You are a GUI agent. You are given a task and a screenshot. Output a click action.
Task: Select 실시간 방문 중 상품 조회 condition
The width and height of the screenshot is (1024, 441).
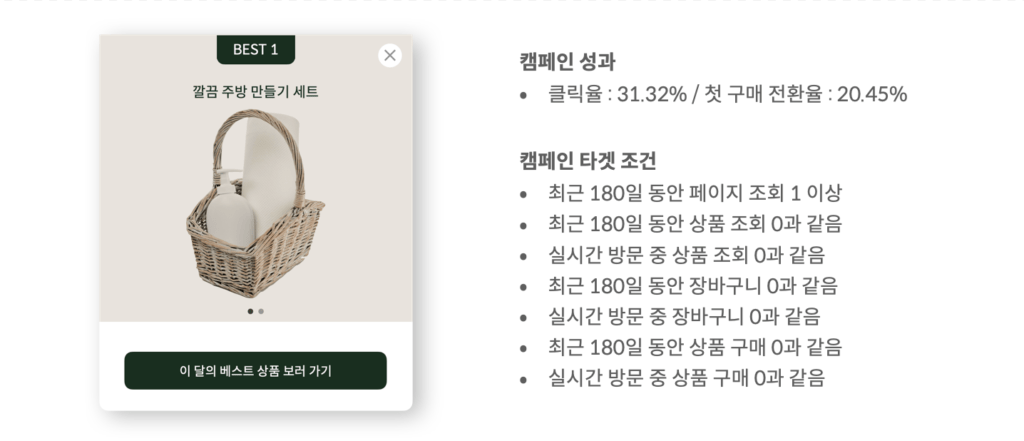pyautogui.click(x=686, y=255)
